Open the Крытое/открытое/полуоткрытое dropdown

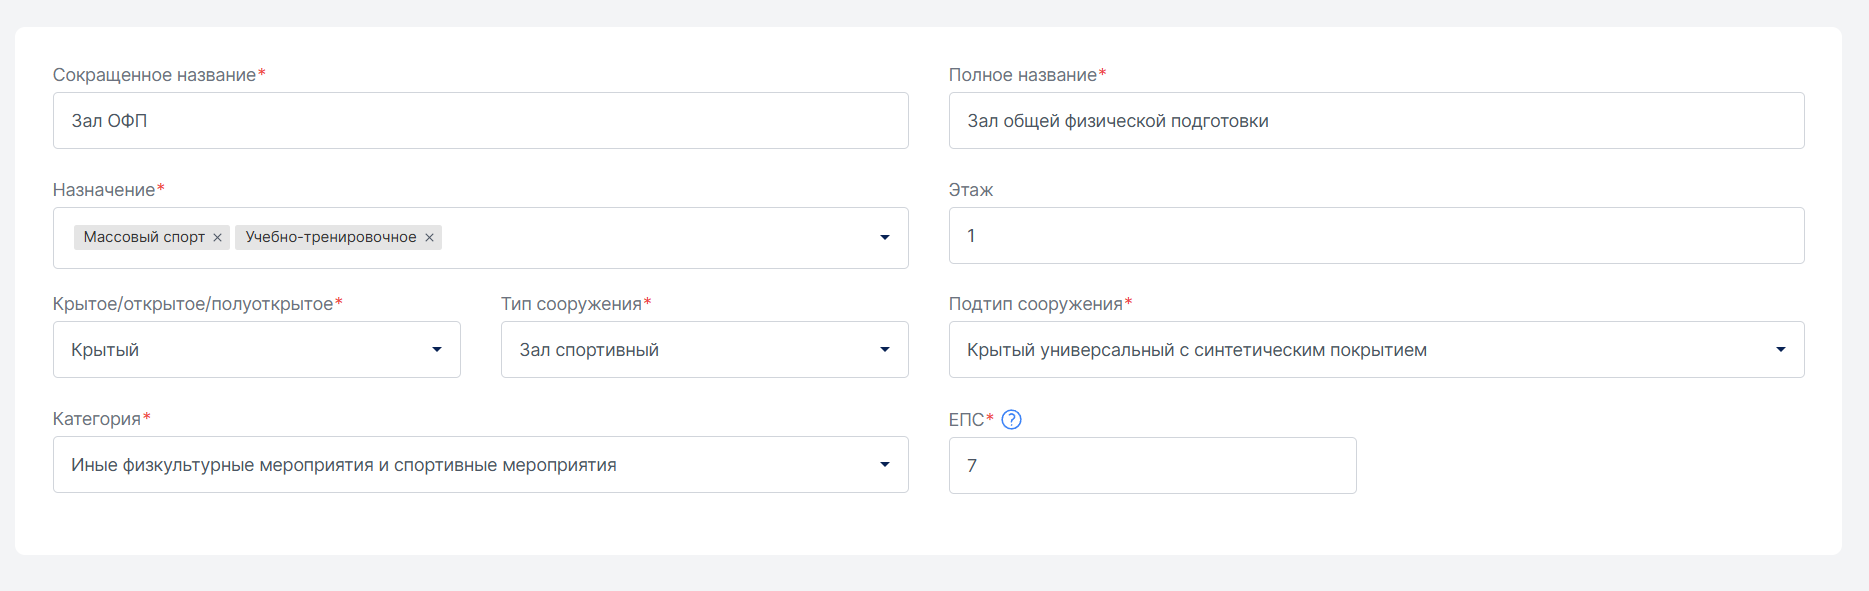[256, 350]
